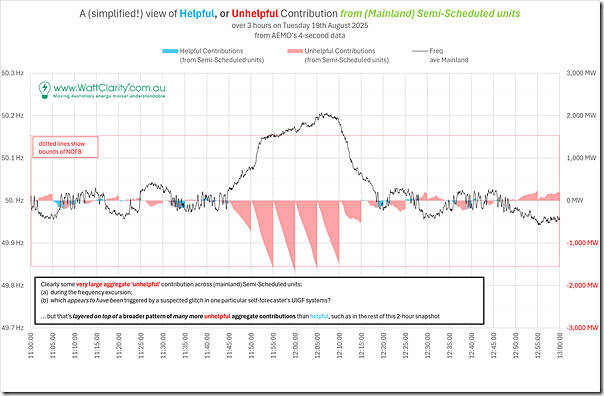Select the Unhelpful Contributions legend label
Viewport: 604px width, 396px height.
coord(347,55)
